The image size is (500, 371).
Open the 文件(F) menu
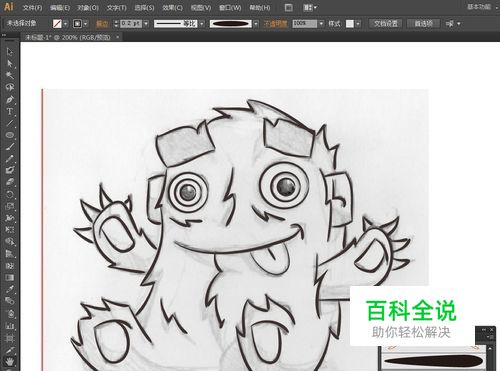point(32,7)
